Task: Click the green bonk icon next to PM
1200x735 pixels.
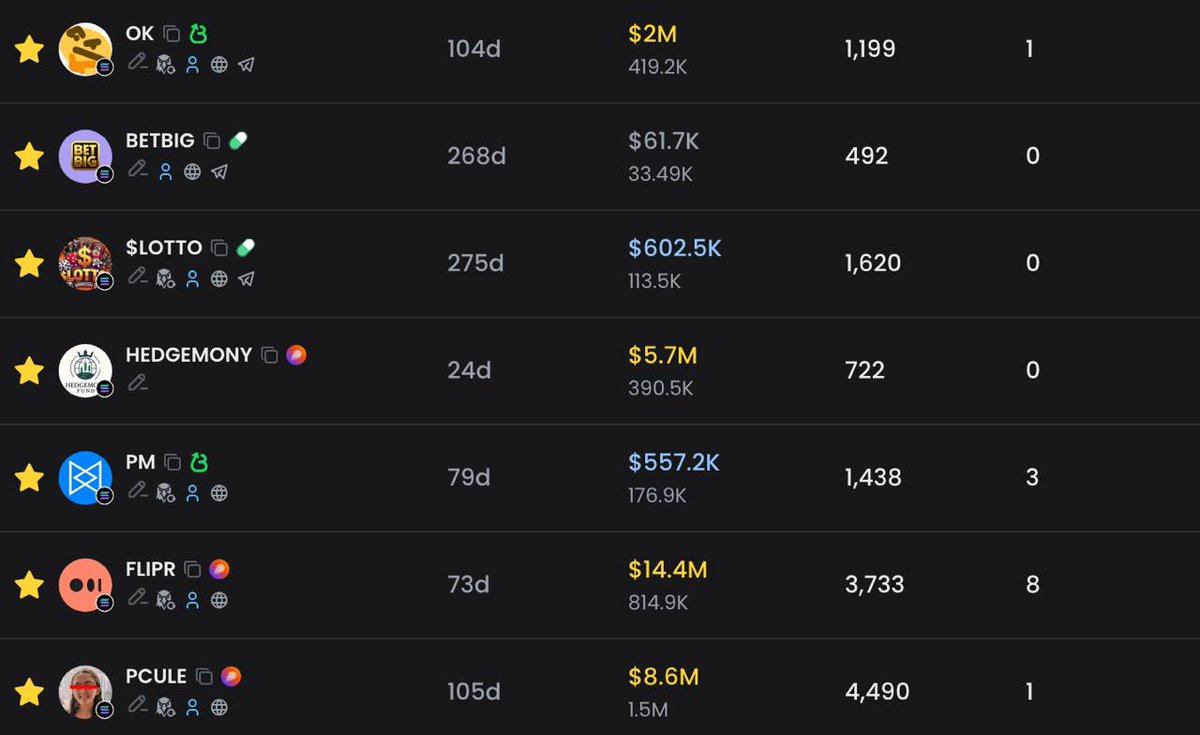Action: click(x=199, y=462)
